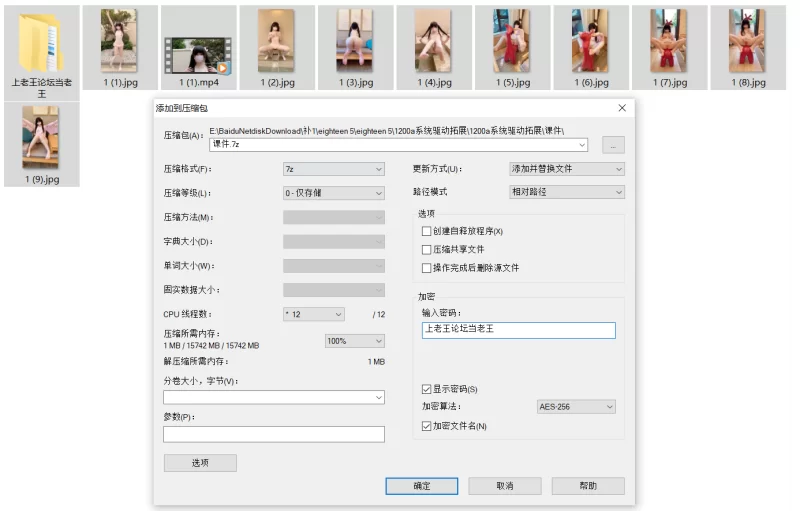Screen dimensions: 800x511
Task: Uncheck the 显示密码 checkbox
Action: pos(427,389)
